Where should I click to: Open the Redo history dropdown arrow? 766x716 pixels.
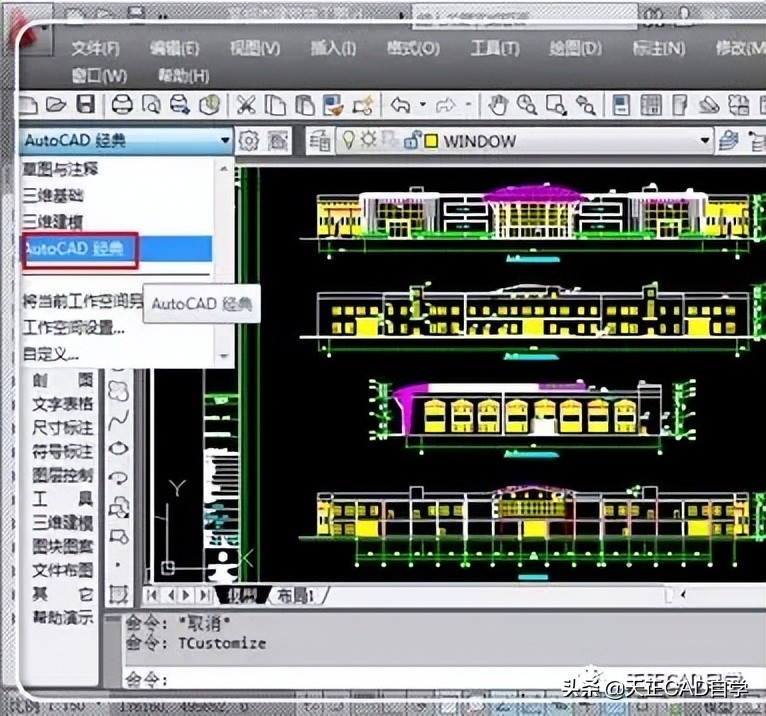click(468, 105)
